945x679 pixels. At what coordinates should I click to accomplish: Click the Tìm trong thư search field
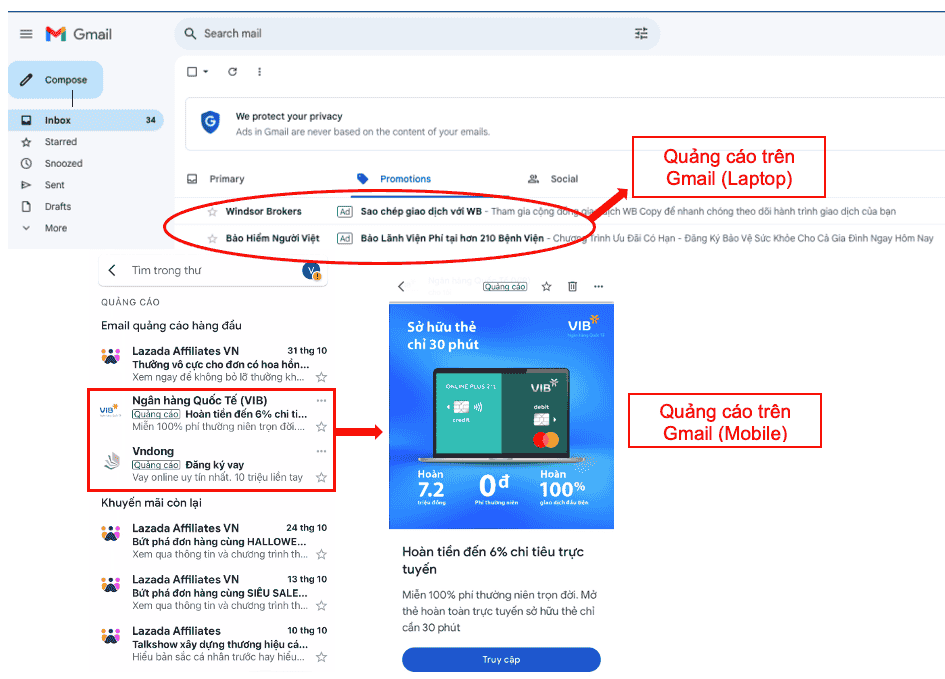pos(211,271)
